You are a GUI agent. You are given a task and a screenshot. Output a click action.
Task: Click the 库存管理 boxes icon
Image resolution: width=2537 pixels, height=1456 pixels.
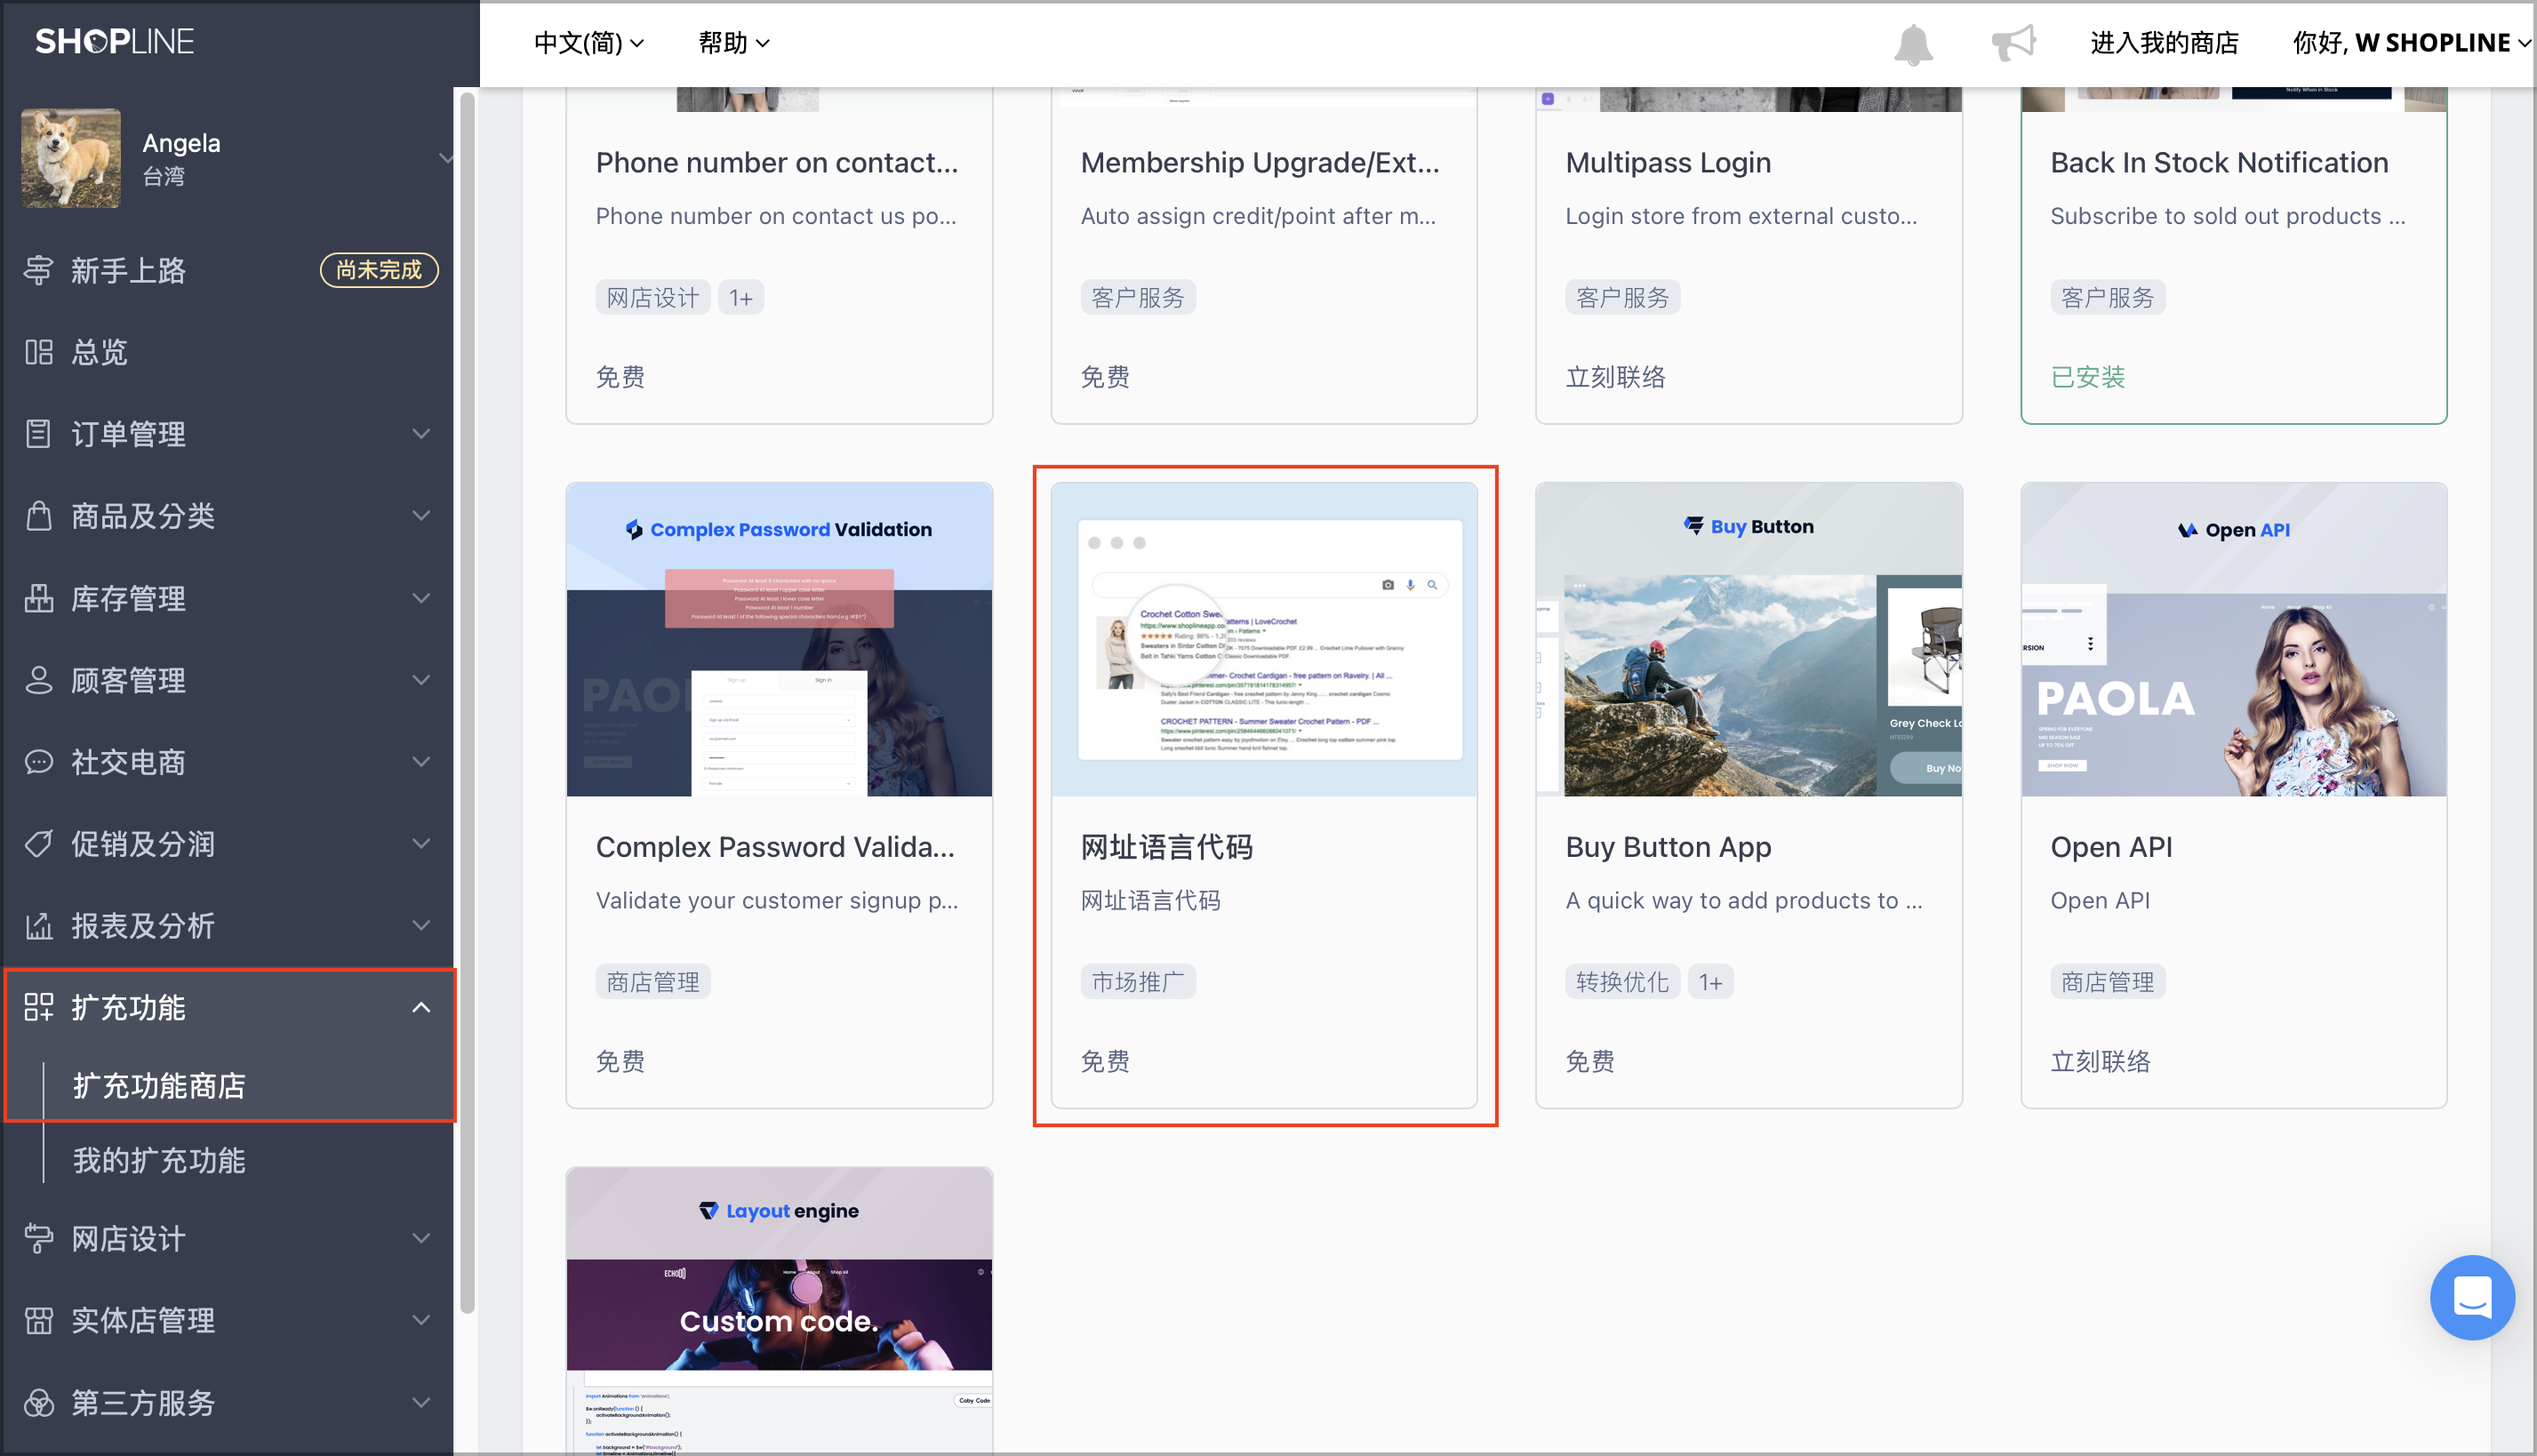click(39, 598)
